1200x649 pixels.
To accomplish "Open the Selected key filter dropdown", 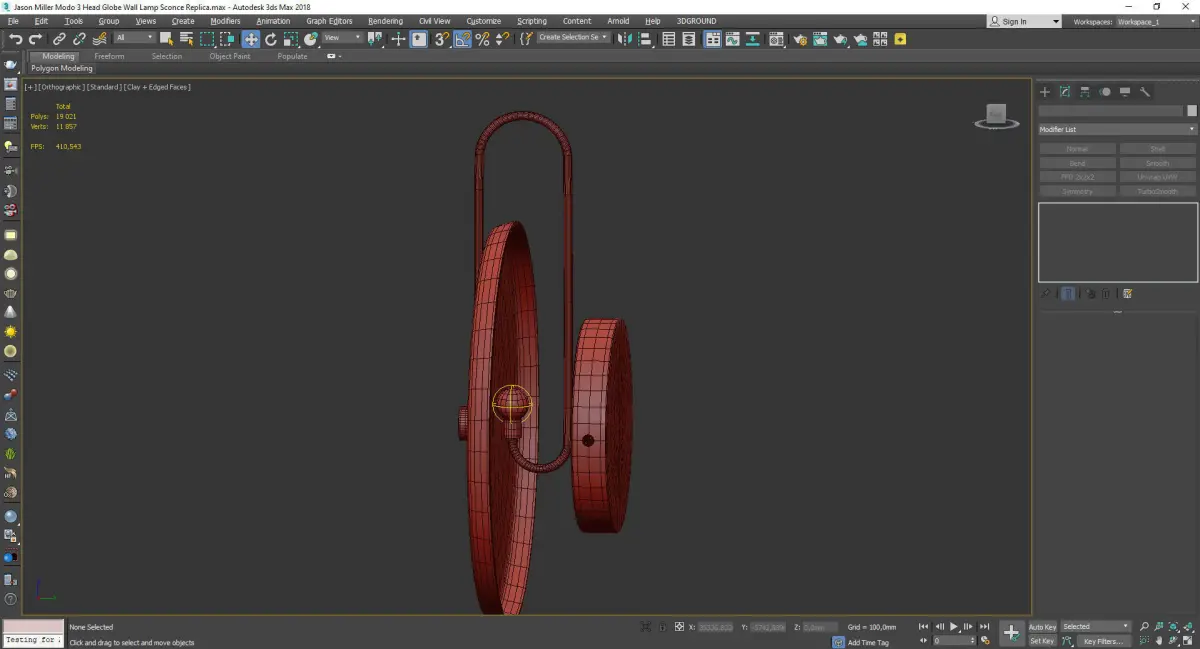I will [1096, 626].
